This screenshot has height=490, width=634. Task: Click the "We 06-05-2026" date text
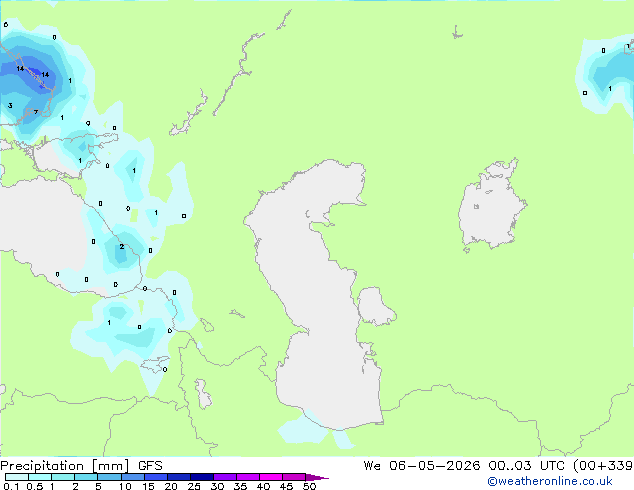422,466
